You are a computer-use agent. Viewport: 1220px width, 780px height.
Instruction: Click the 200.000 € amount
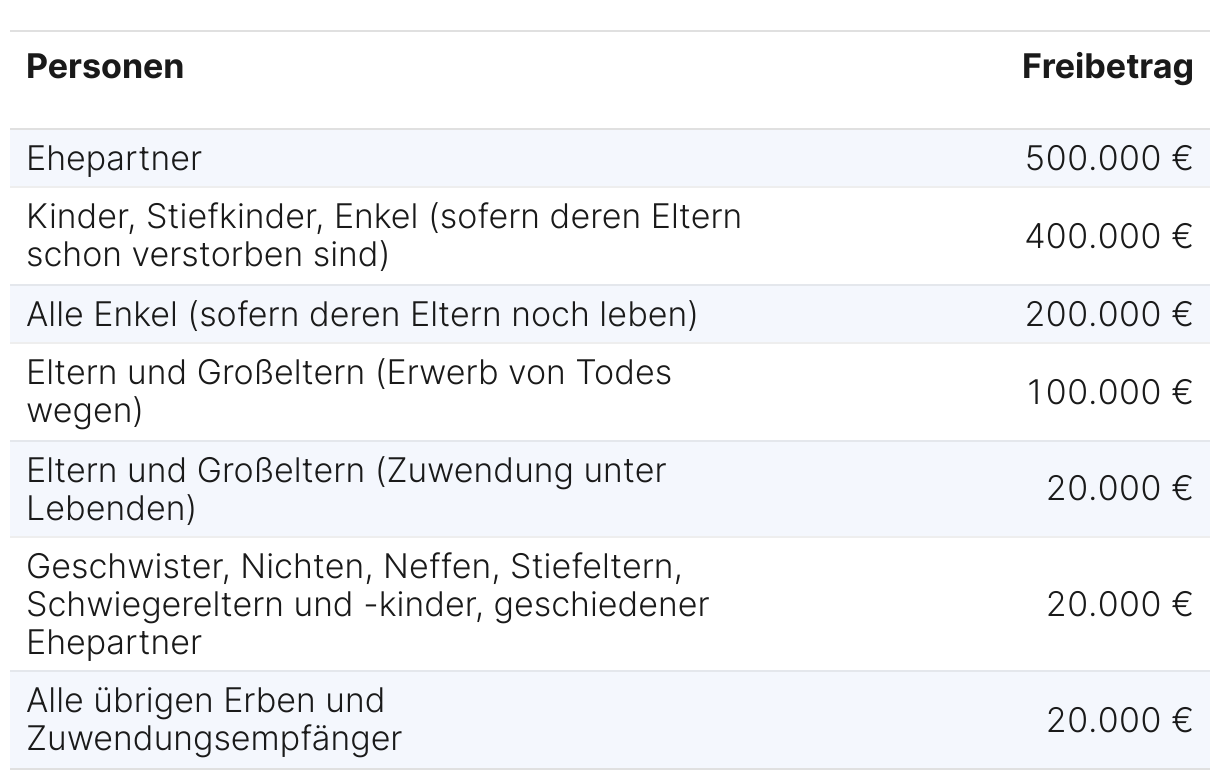[1109, 314]
